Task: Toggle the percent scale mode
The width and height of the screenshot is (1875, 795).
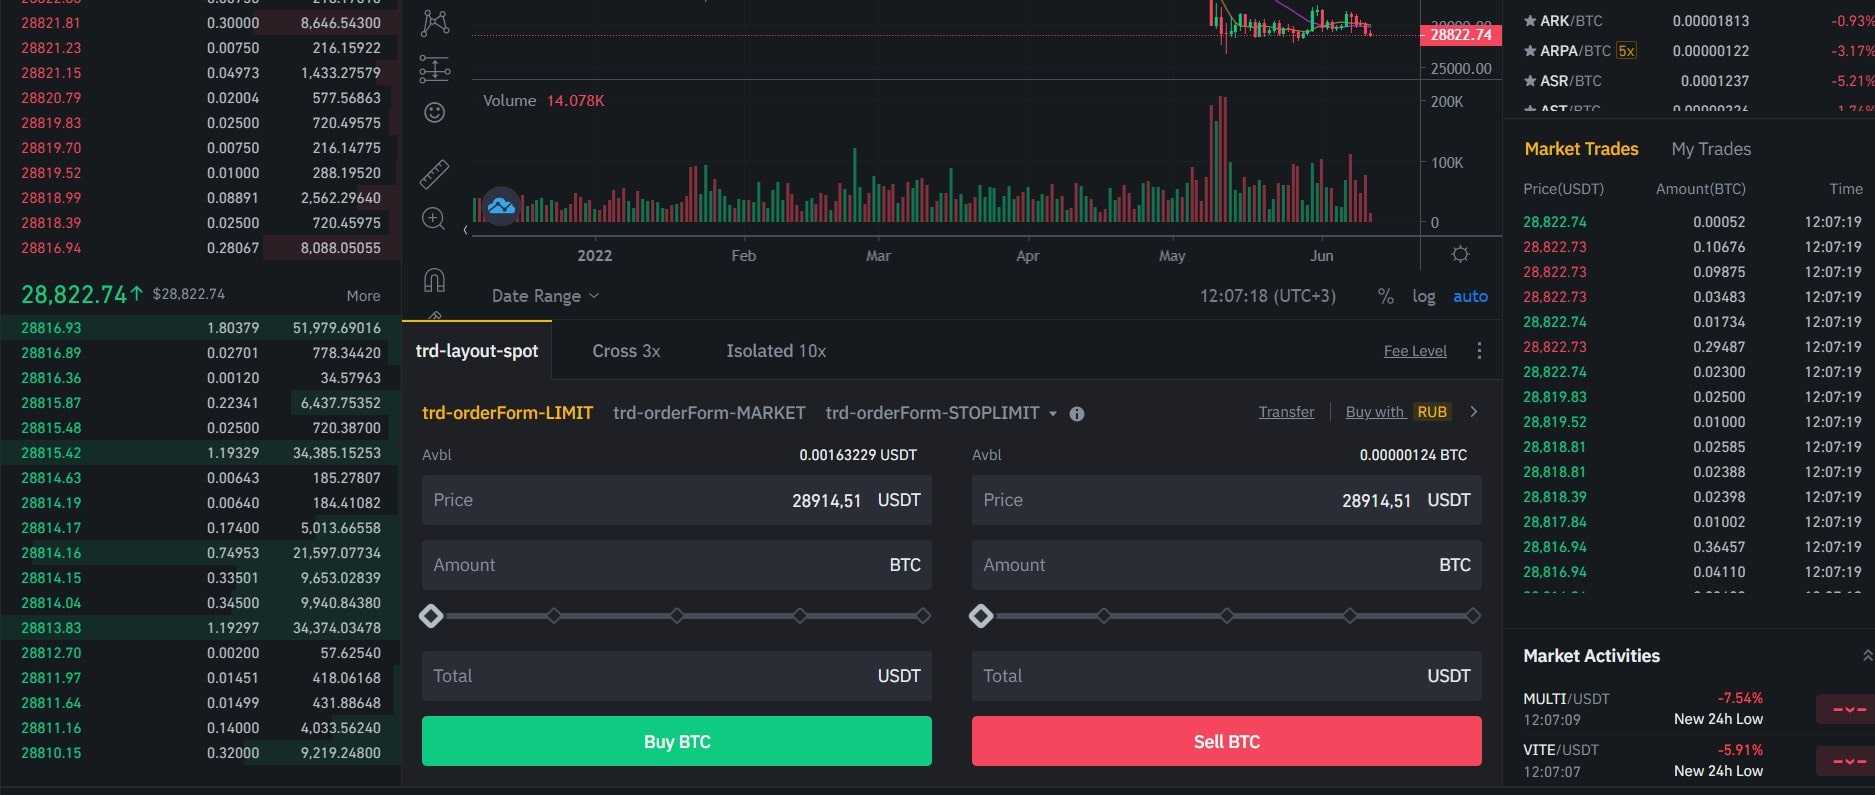Action: tap(1385, 296)
